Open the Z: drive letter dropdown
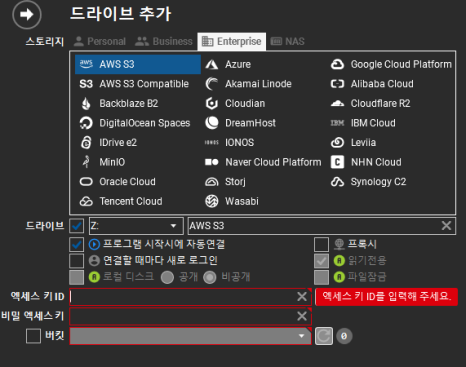466x367 pixels. coord(136,226)
